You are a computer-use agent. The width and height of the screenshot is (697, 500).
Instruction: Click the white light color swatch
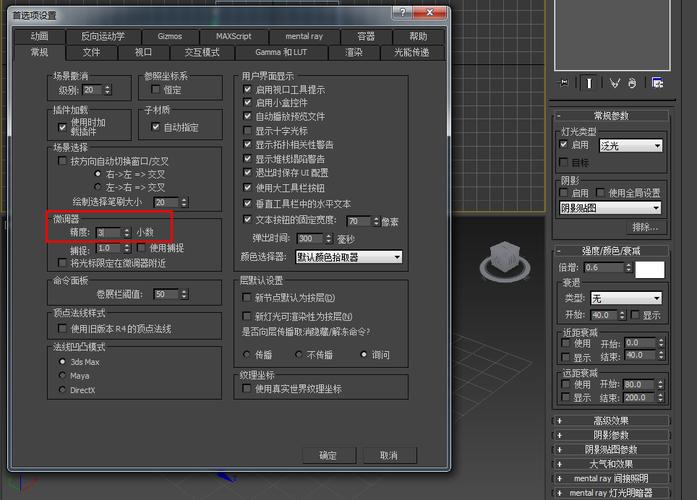coord(649,269)
